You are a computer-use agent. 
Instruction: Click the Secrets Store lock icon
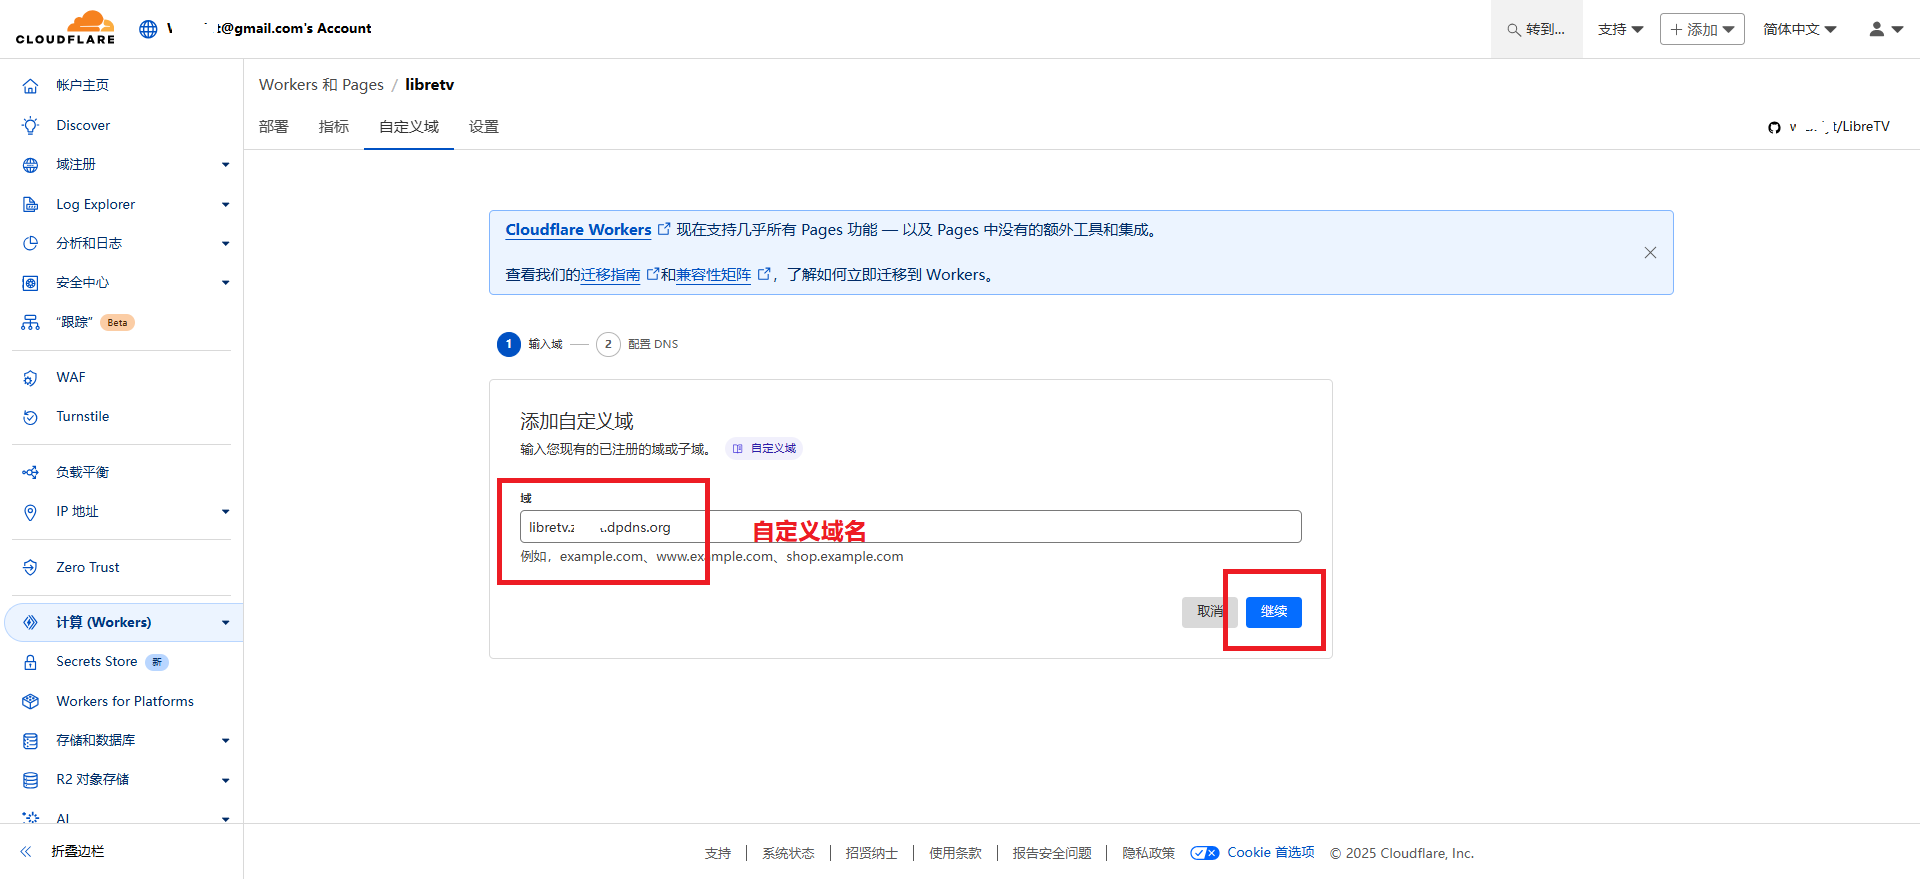(x=31, y=662)
